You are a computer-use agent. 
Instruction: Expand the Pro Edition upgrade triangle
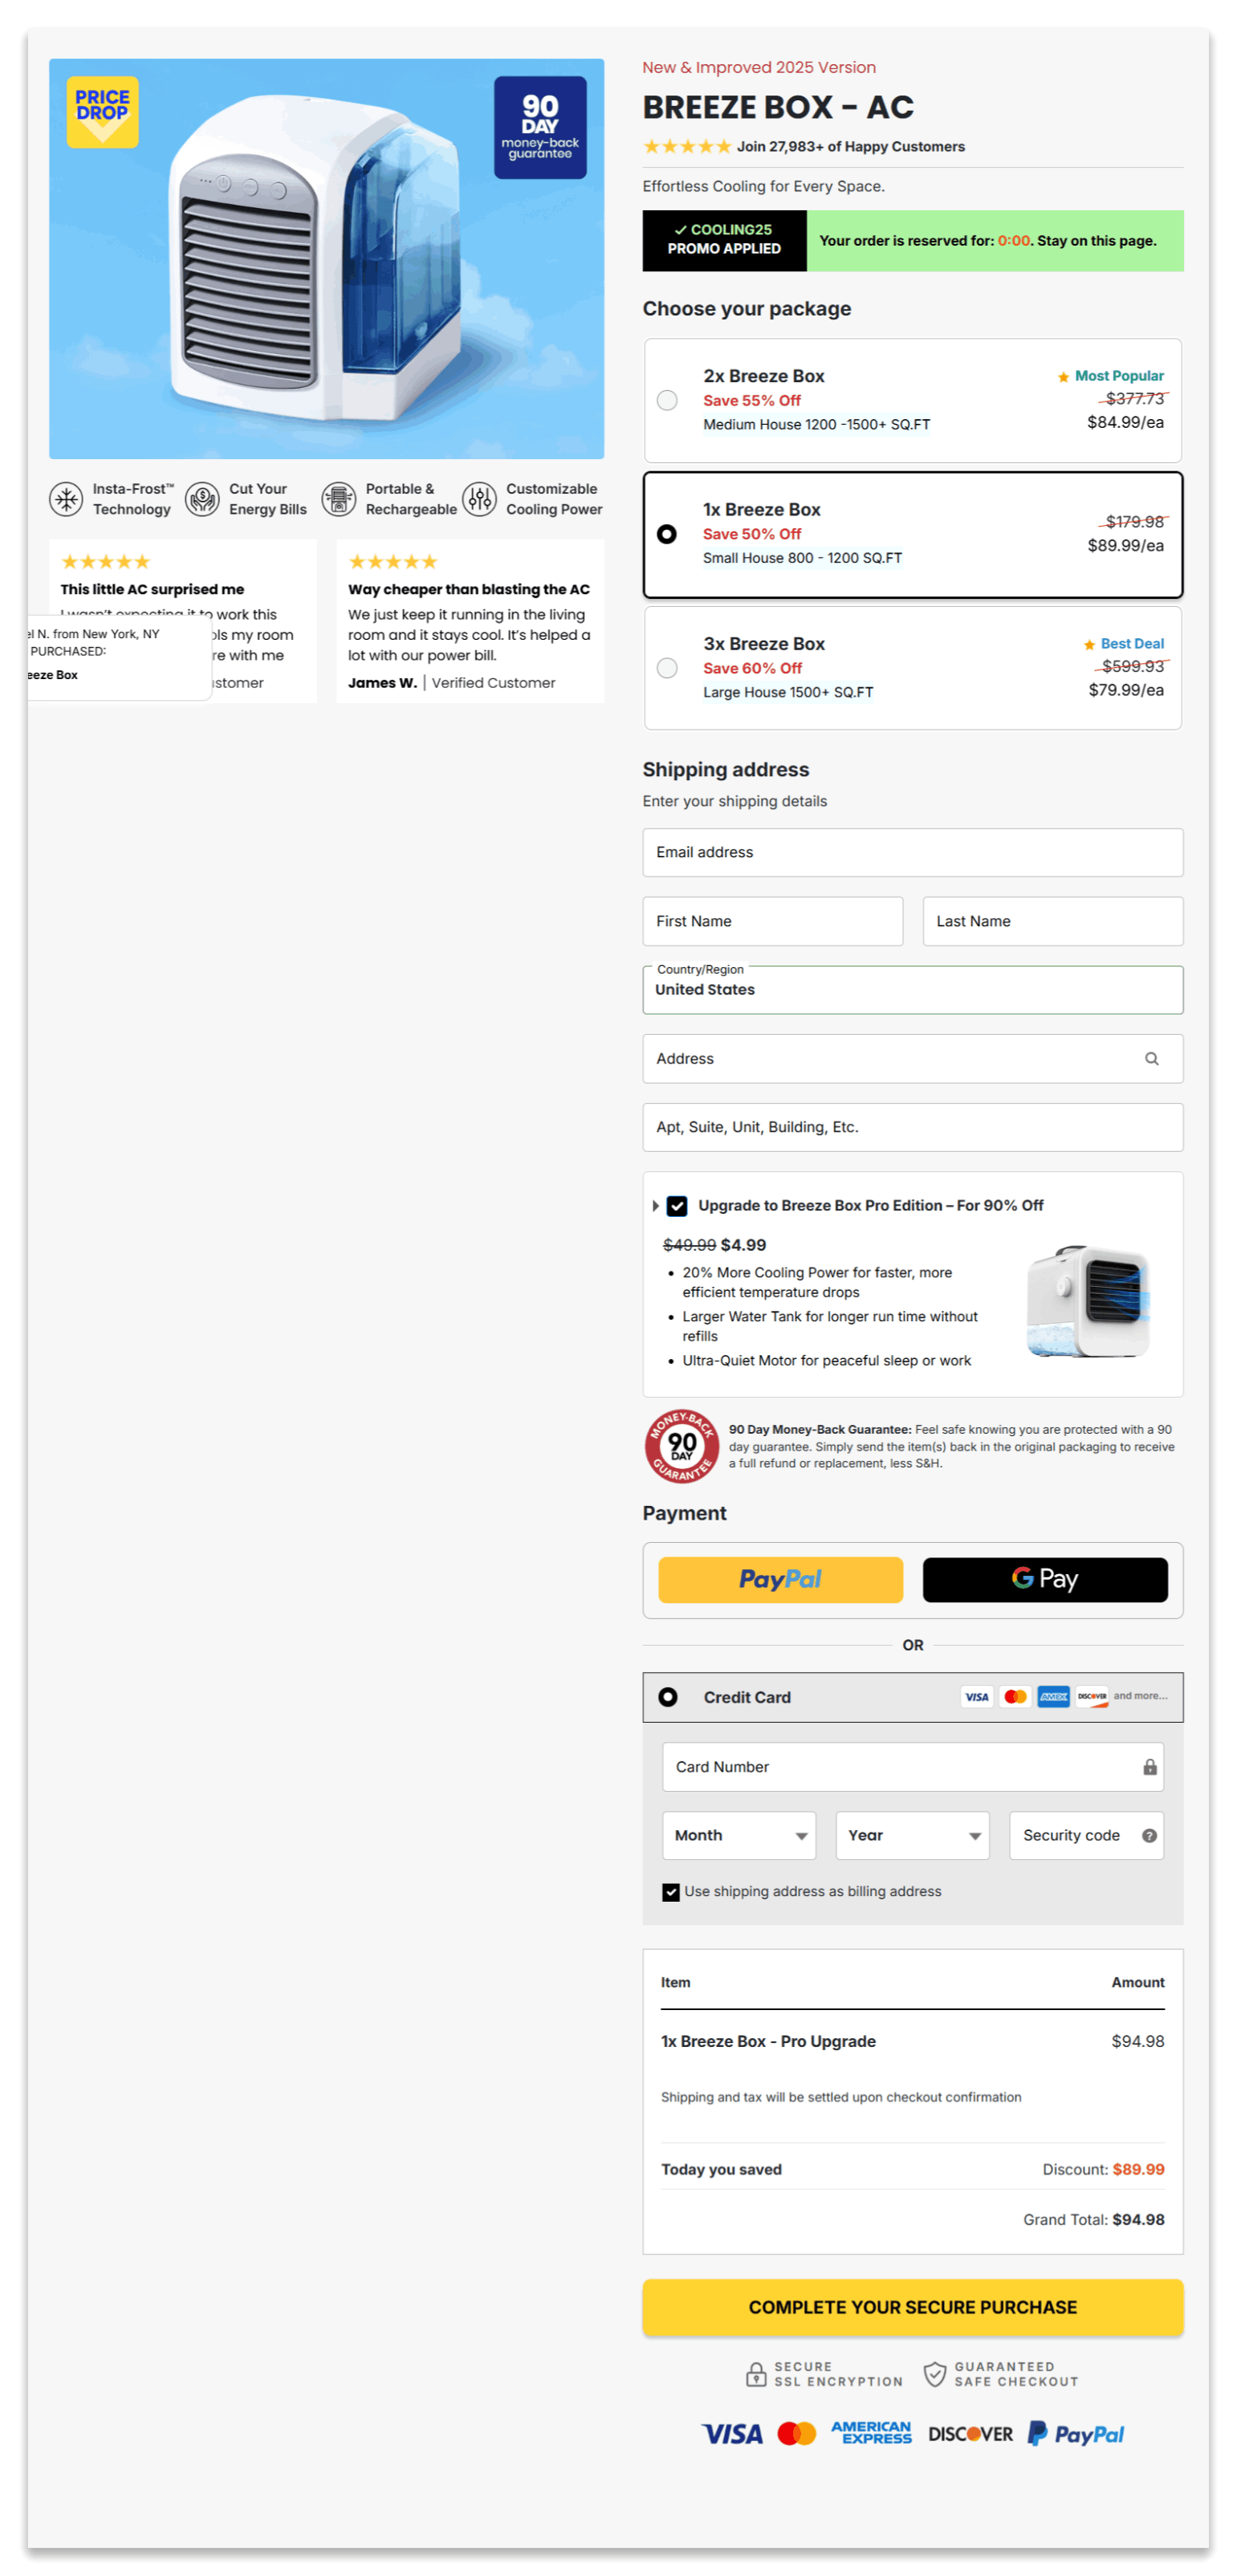tap(655, 1206)
